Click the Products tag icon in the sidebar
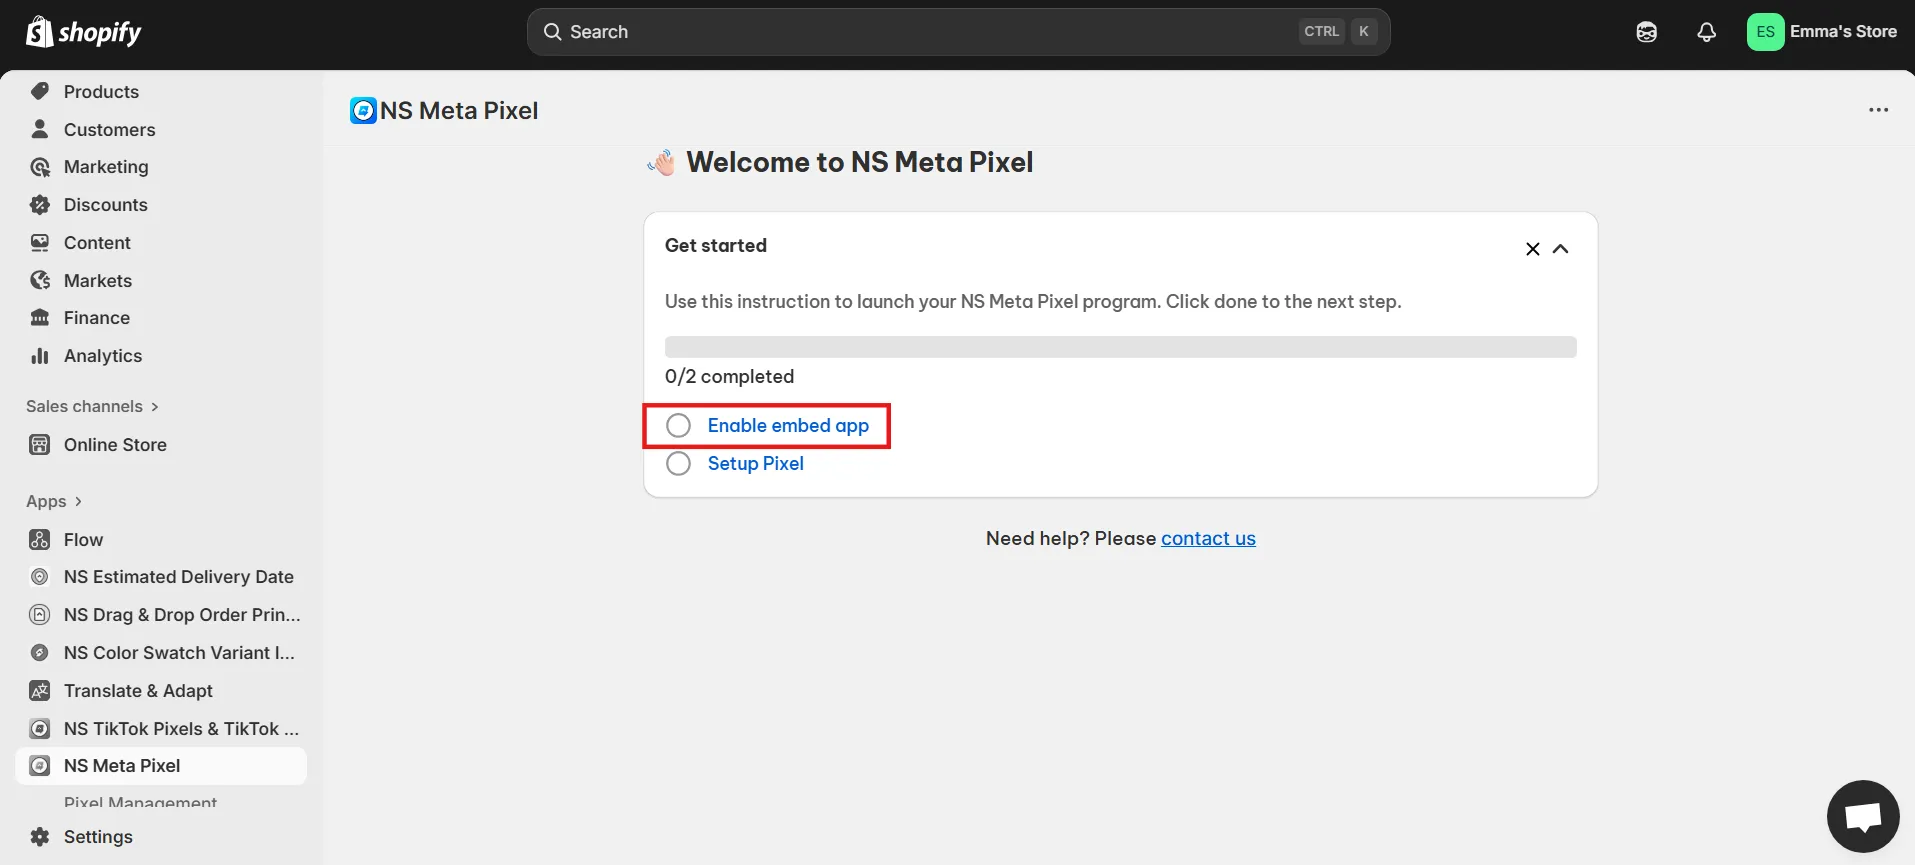The width and height of the screenshot is (1915, 865). [x=40, y=91]
